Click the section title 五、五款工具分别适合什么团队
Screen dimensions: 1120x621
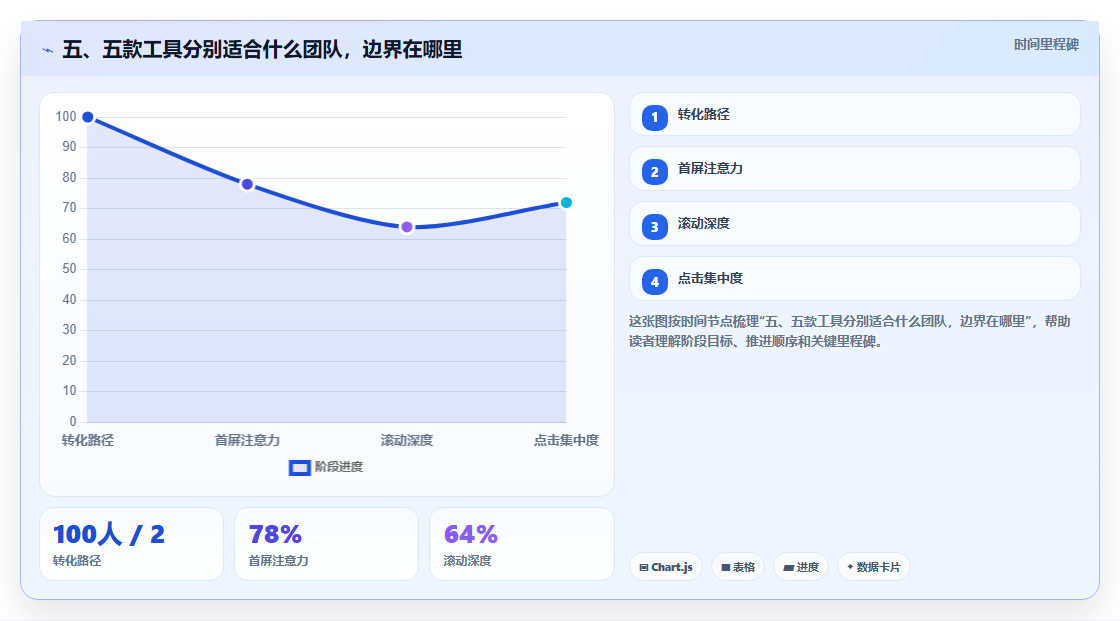(x=262, y=50)
